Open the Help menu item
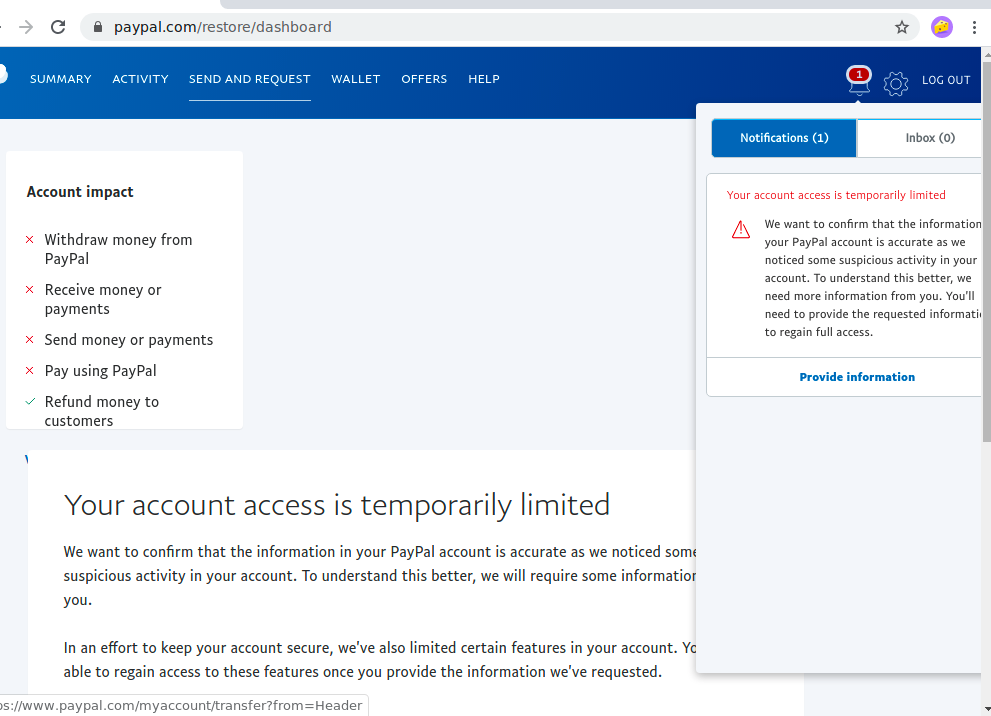The image size is (991, 716). point(484,79)
